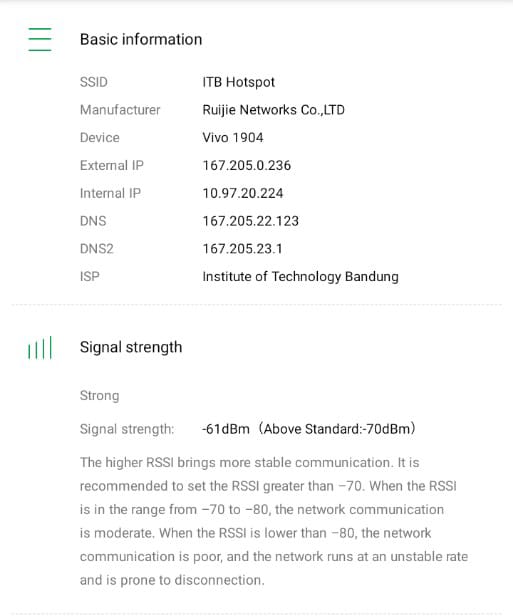Tap the DNS address 167.205.22.123
This screenshot has height=616, width=513.
tap(251, 221)
